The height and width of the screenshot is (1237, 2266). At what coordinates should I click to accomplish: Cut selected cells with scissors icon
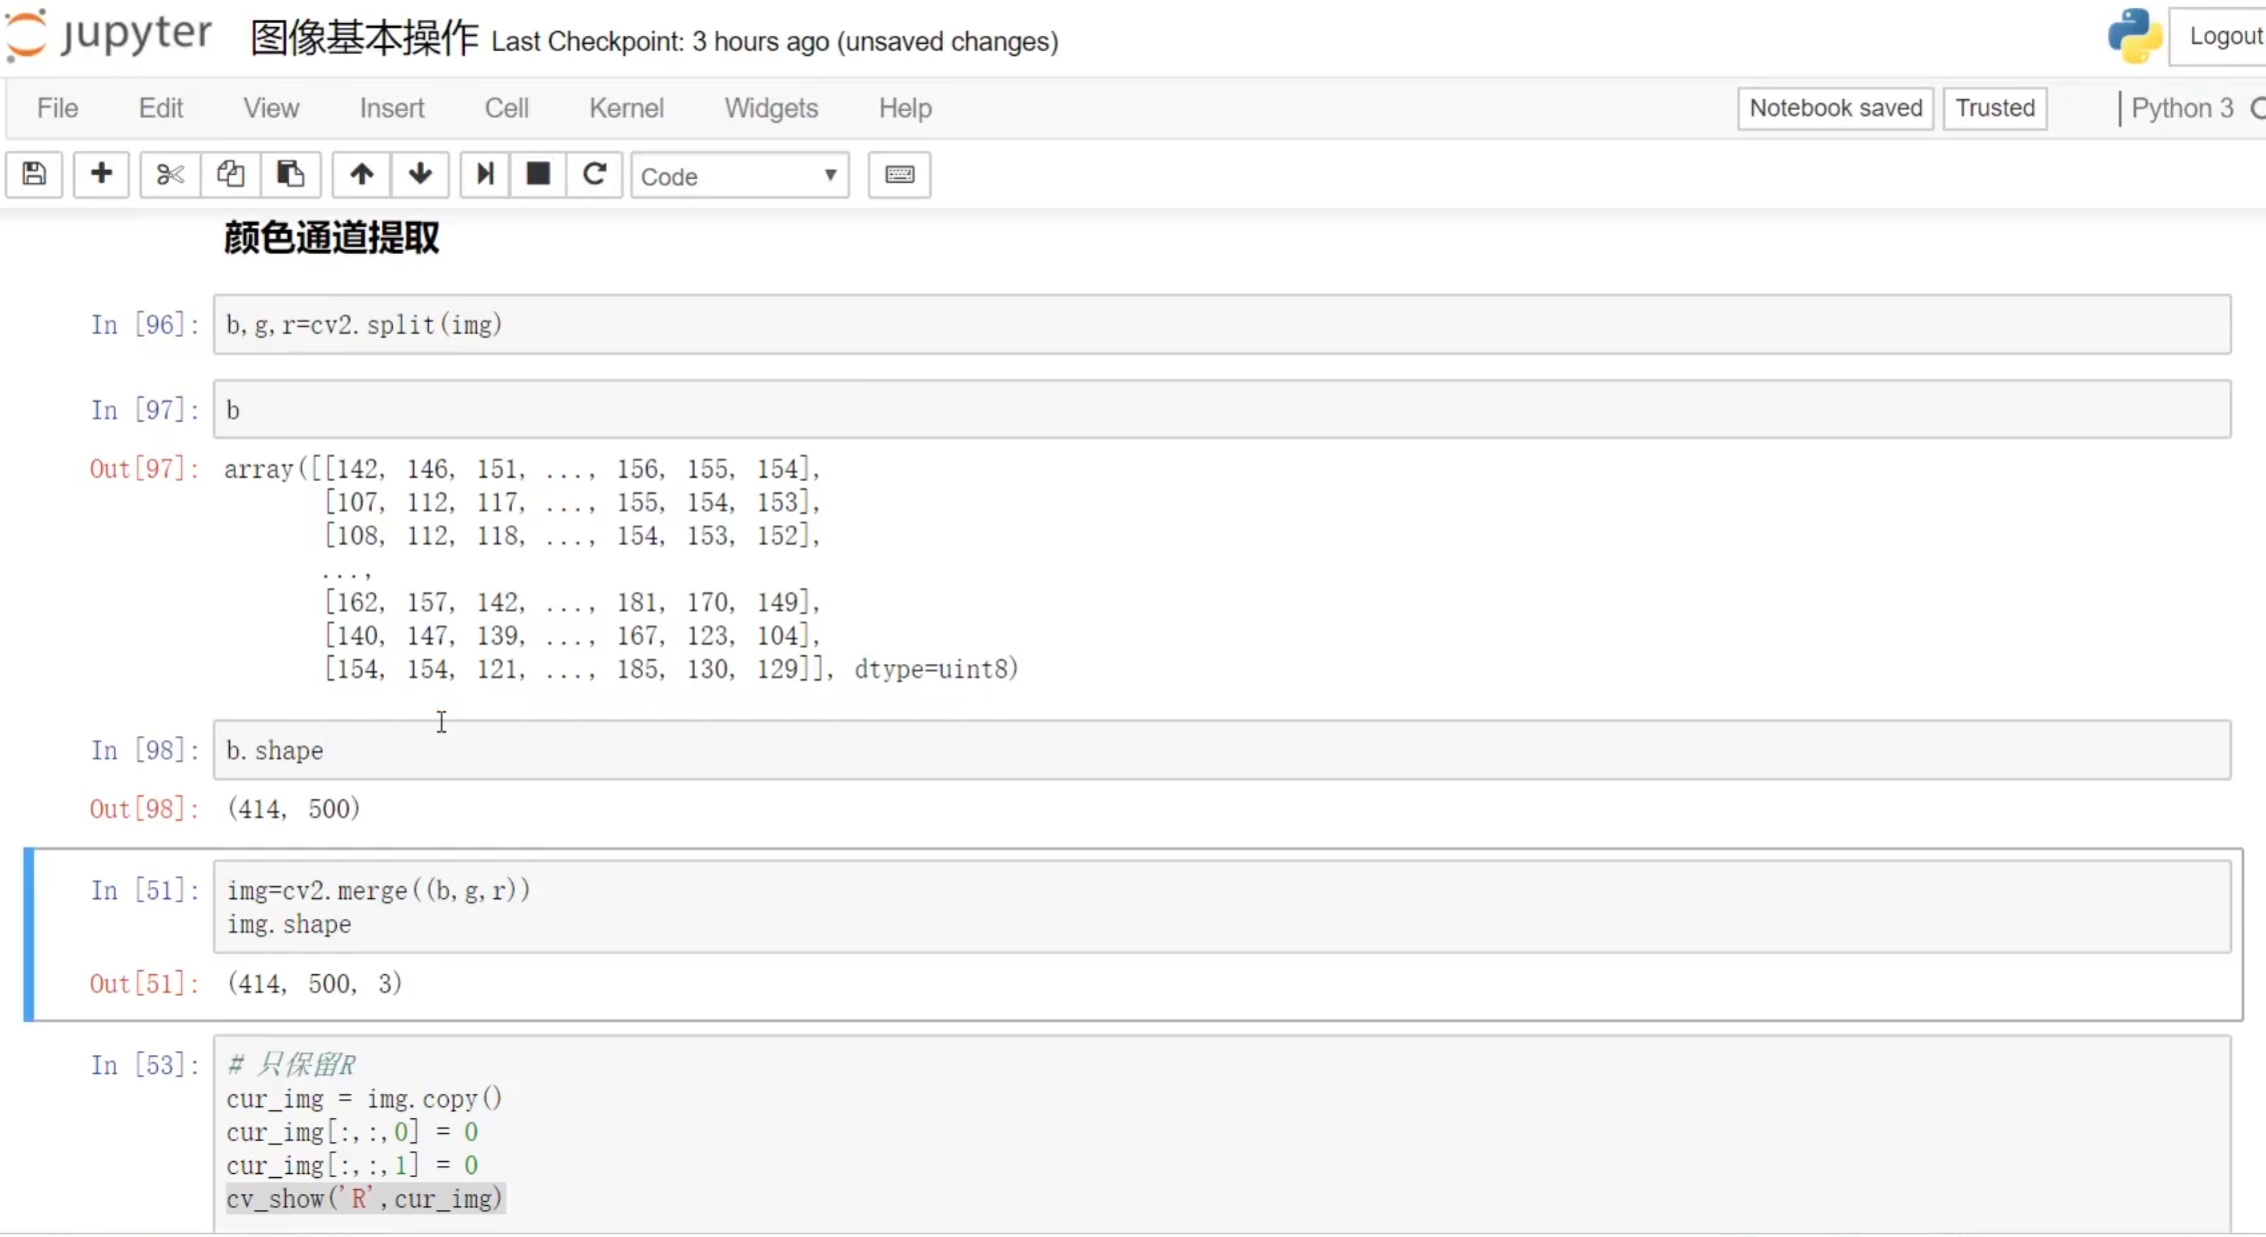[x=170, y=174]
